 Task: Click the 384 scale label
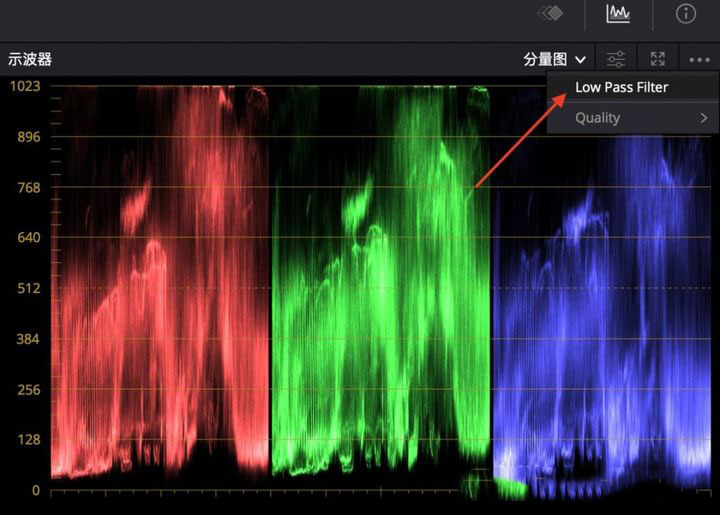coord(28,339)
